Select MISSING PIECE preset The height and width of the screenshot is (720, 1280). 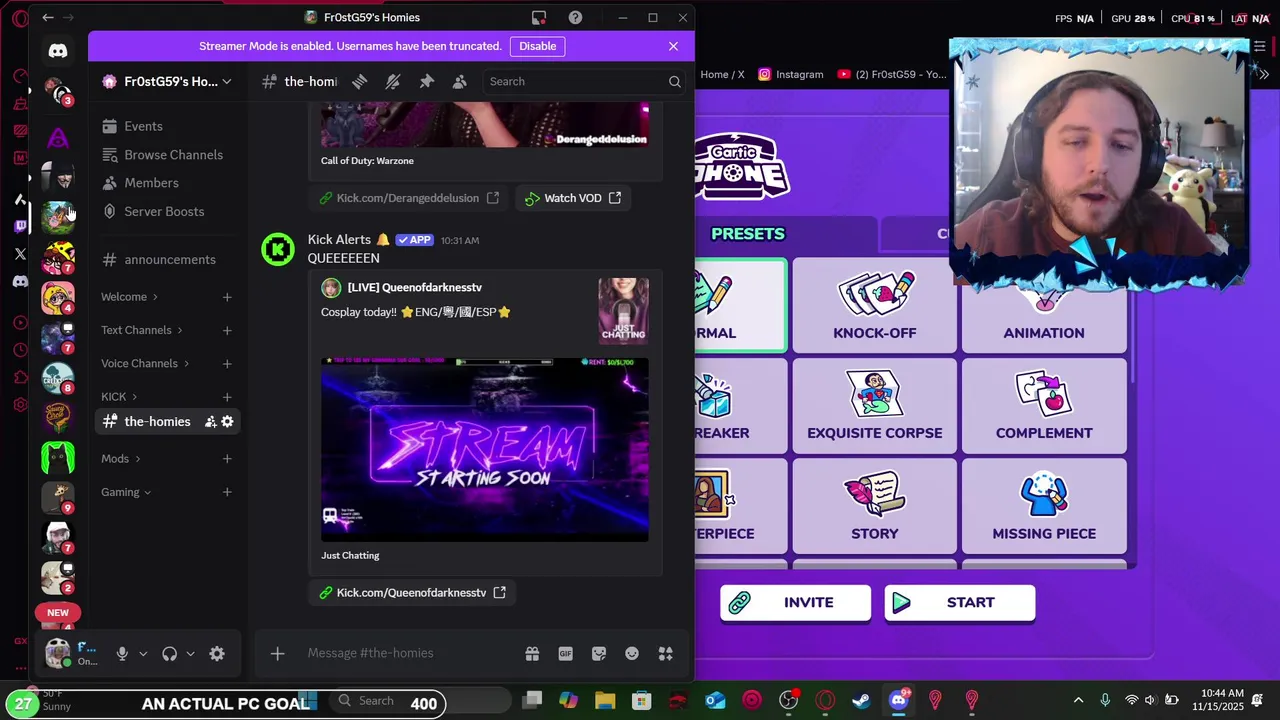[1044, 506]
